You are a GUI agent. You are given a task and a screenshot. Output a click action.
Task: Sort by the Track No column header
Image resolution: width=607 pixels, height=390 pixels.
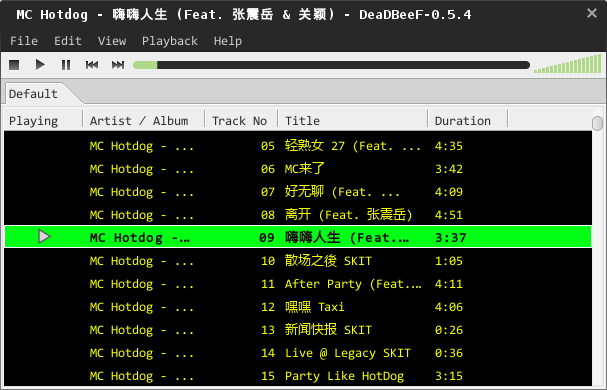tap(240, 120)
